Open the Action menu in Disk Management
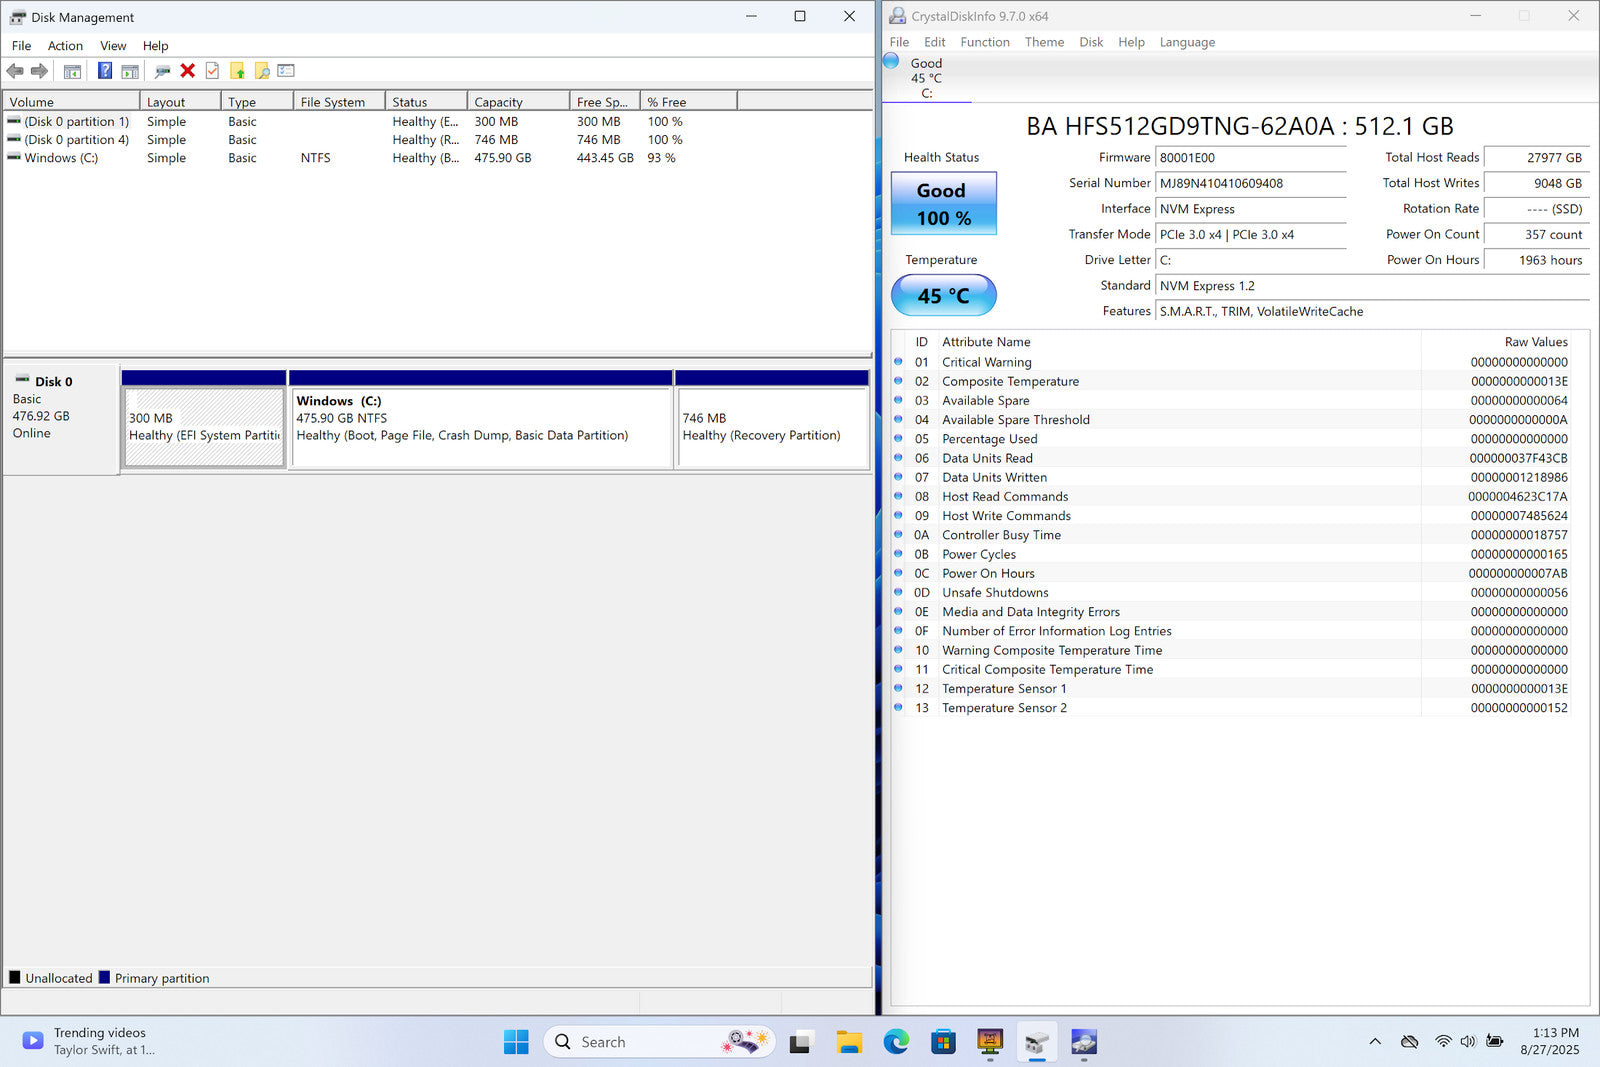Image resolution: width=1600 pixels, height=1067 pixels. click(65, 46)
